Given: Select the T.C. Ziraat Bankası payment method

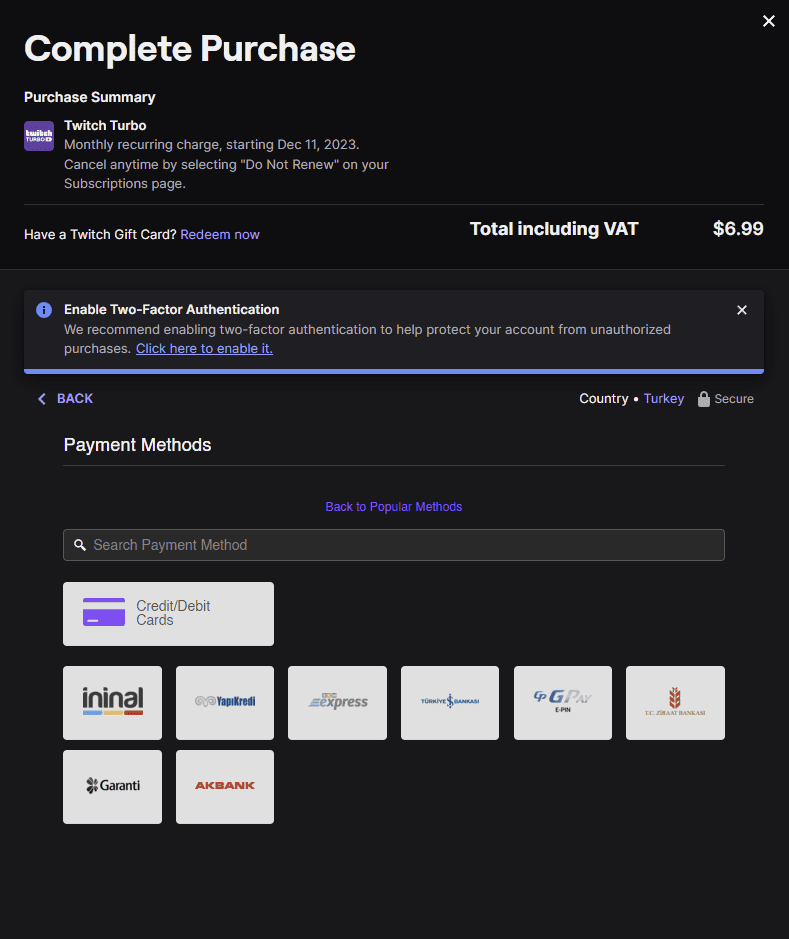Looking at the screenshot, I should (x=675, y=703).
